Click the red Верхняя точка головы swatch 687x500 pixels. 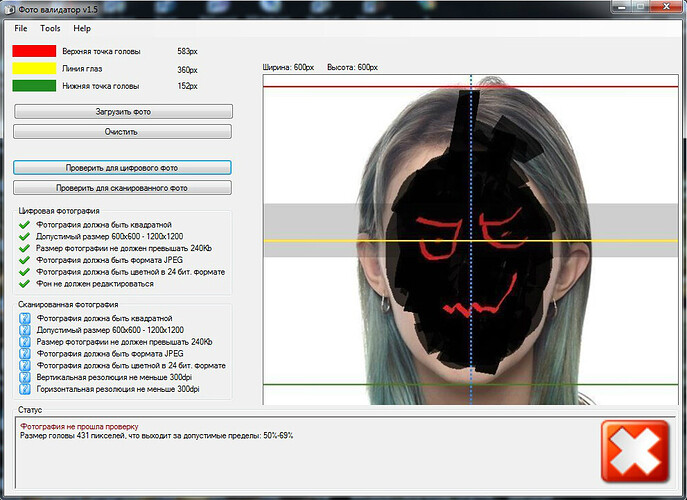[x=34, y=51]
